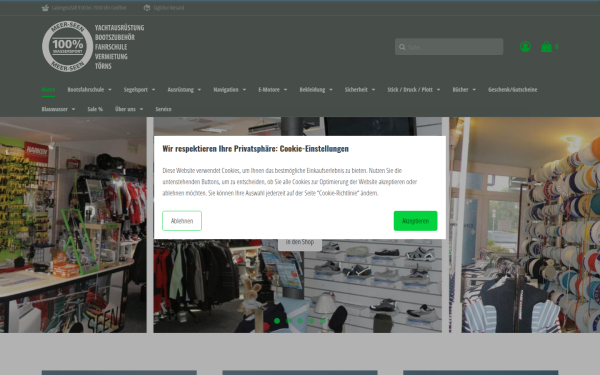Click the magnifier icon in the search box

pos(402,47)
